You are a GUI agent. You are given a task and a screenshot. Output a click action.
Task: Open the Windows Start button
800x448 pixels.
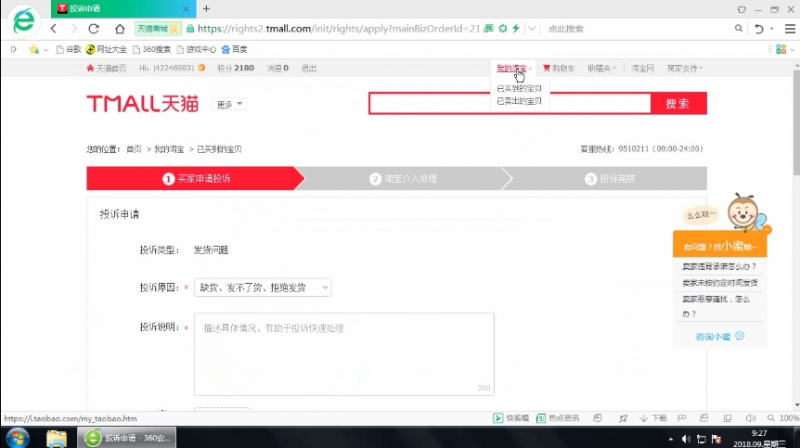pos(18,438)
